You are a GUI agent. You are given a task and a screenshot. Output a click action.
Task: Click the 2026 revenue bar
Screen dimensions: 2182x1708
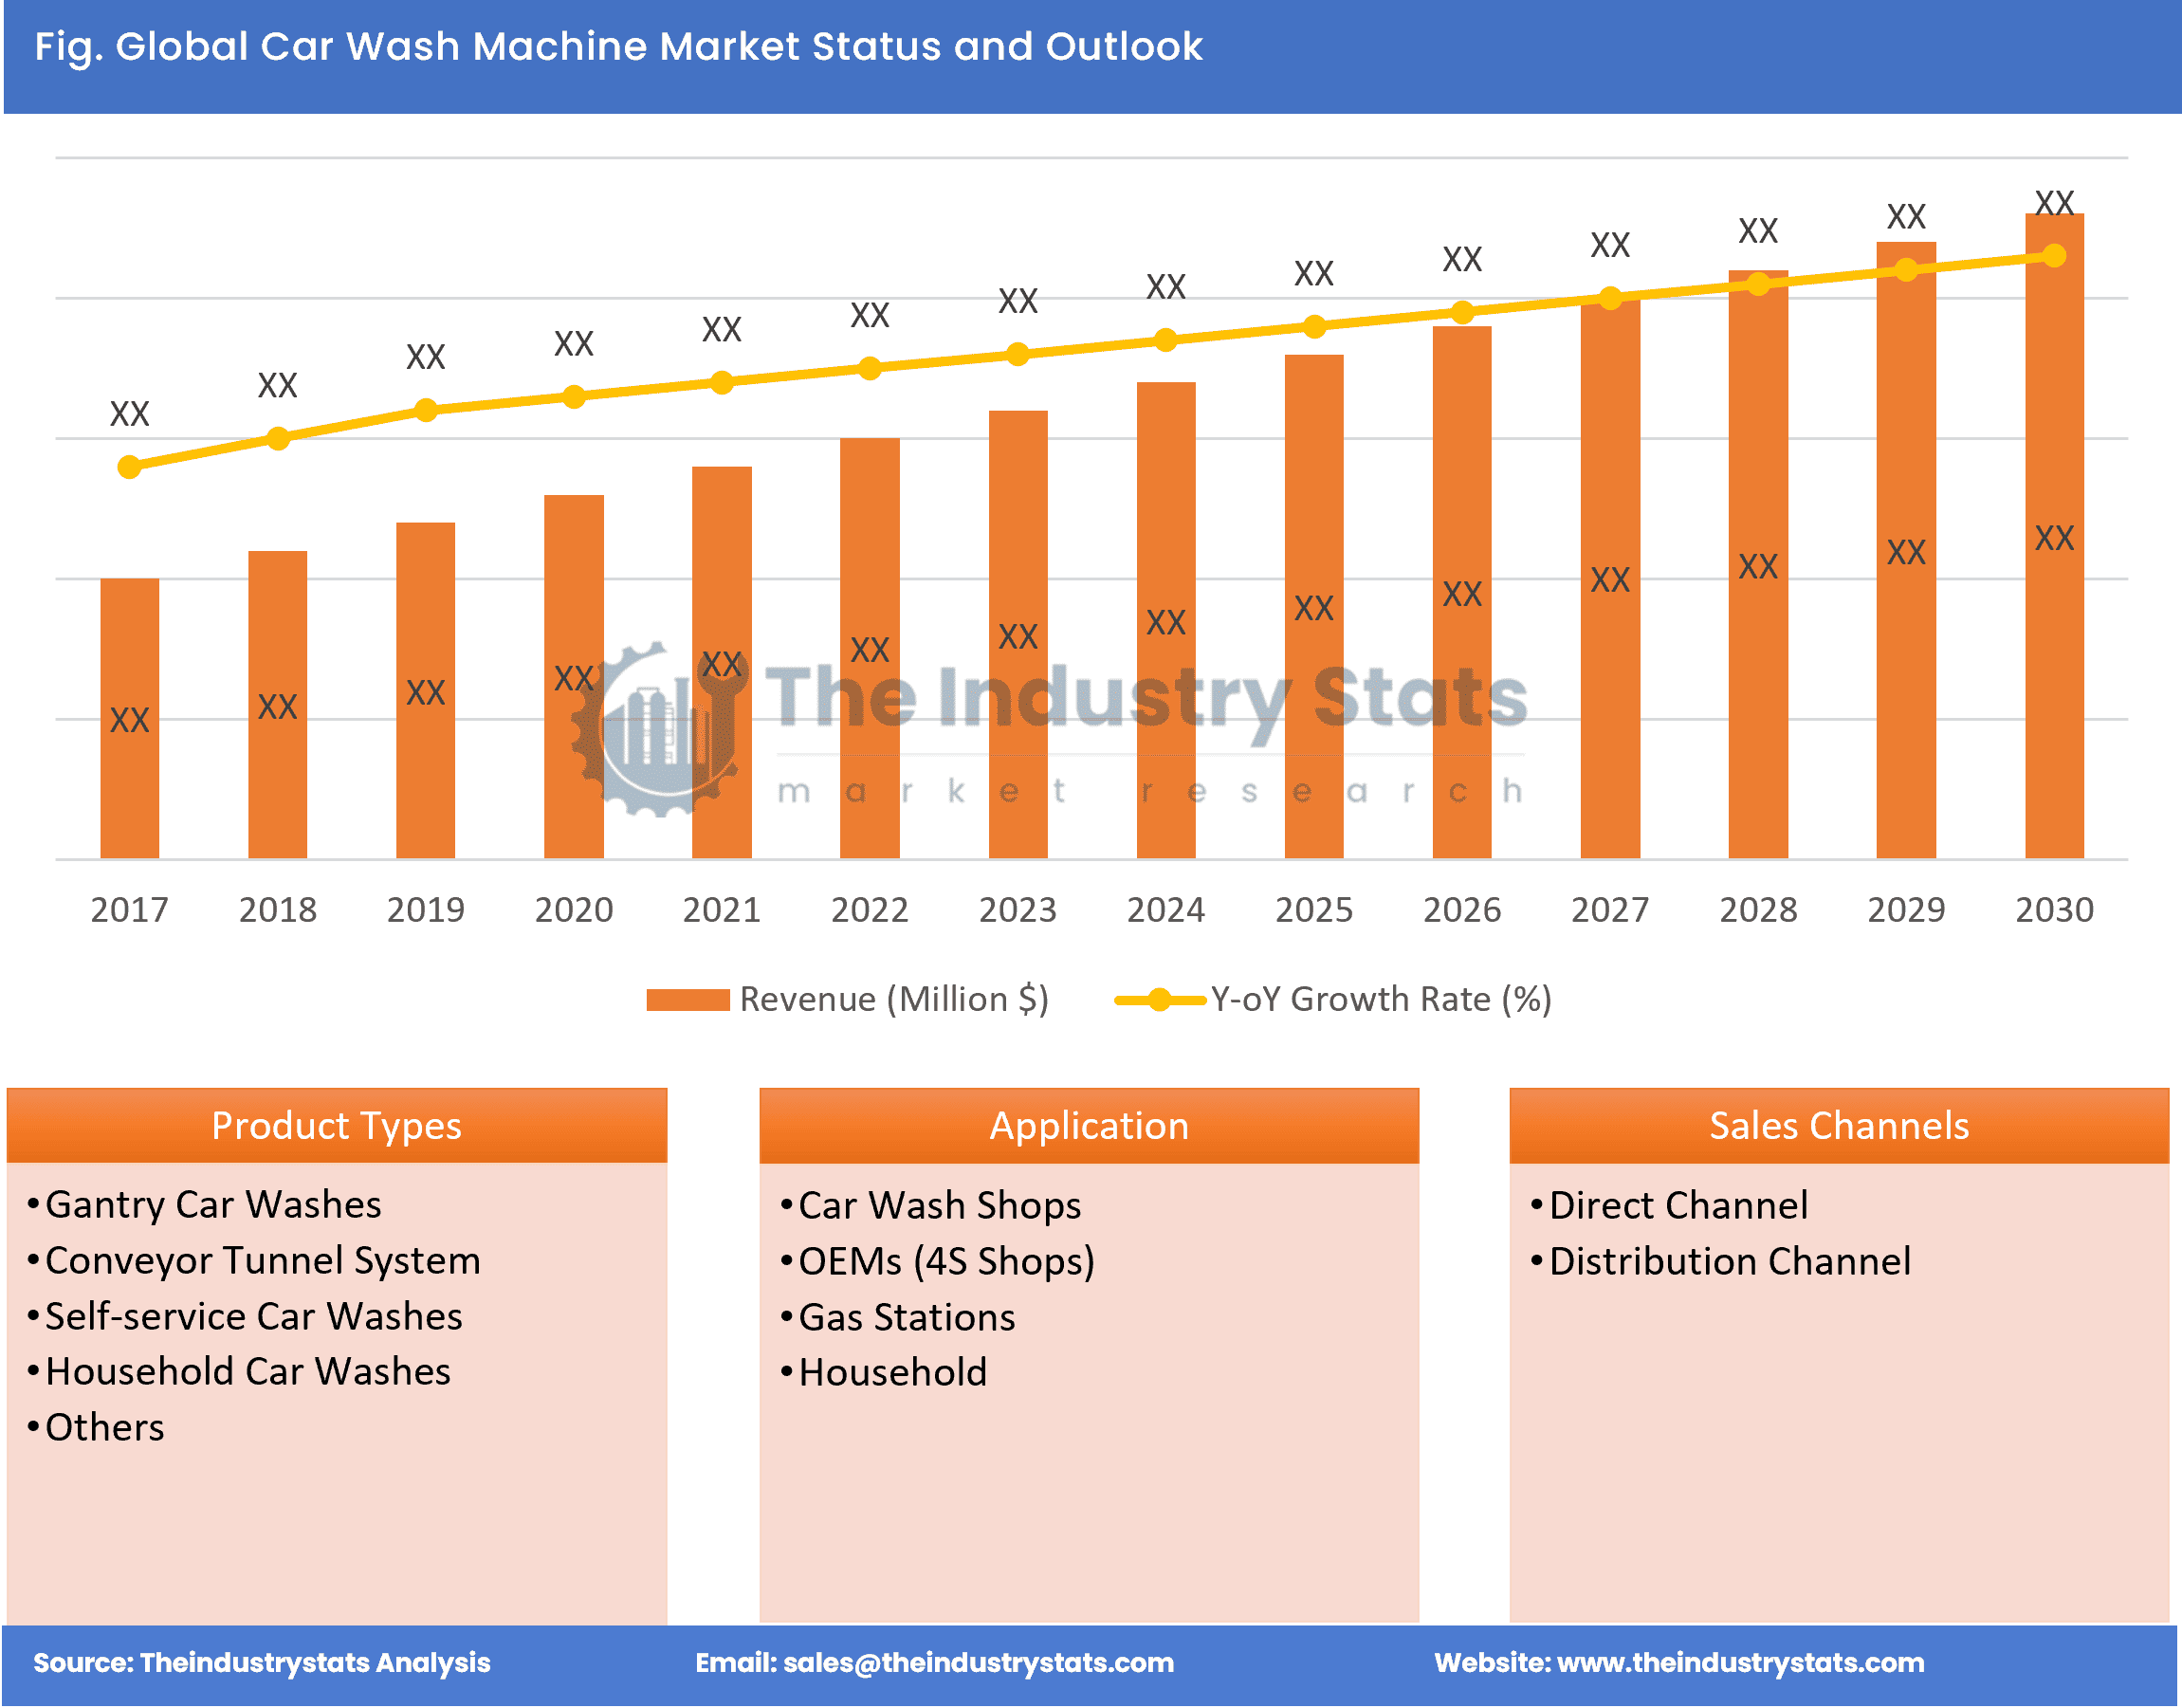click(x=1462, y=592)
